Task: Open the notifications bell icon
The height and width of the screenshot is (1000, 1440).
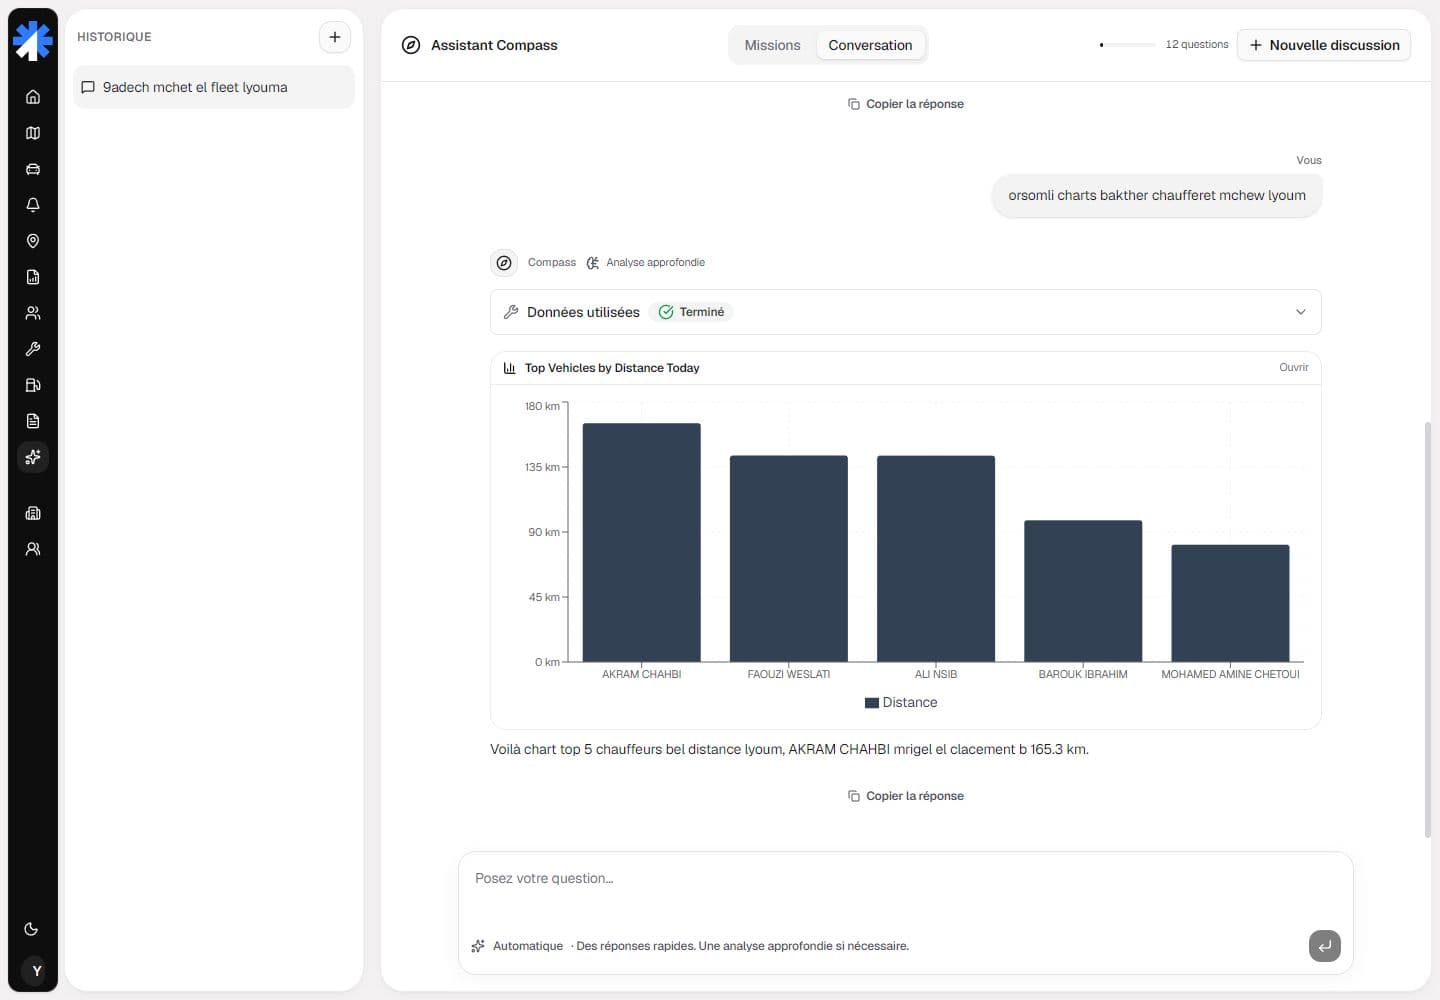Action: [x=33, y=205]
